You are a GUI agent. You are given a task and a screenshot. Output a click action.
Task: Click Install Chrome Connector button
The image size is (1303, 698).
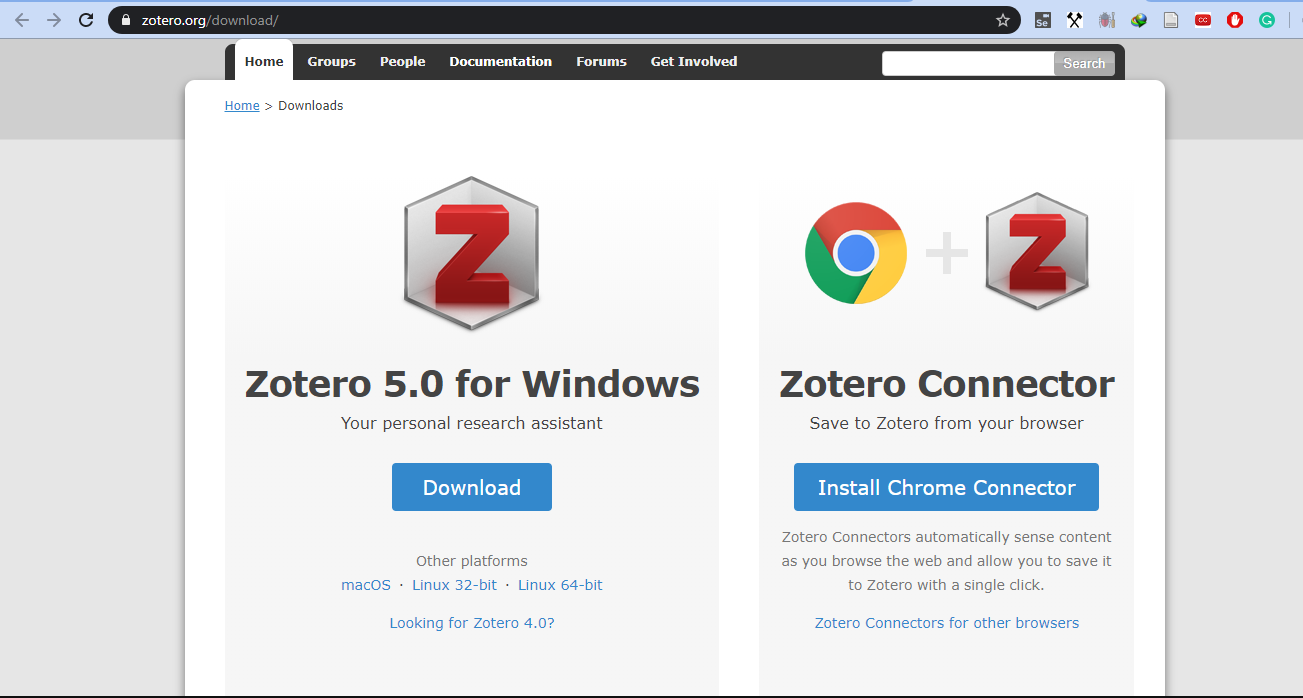click(x=946, y=487)
